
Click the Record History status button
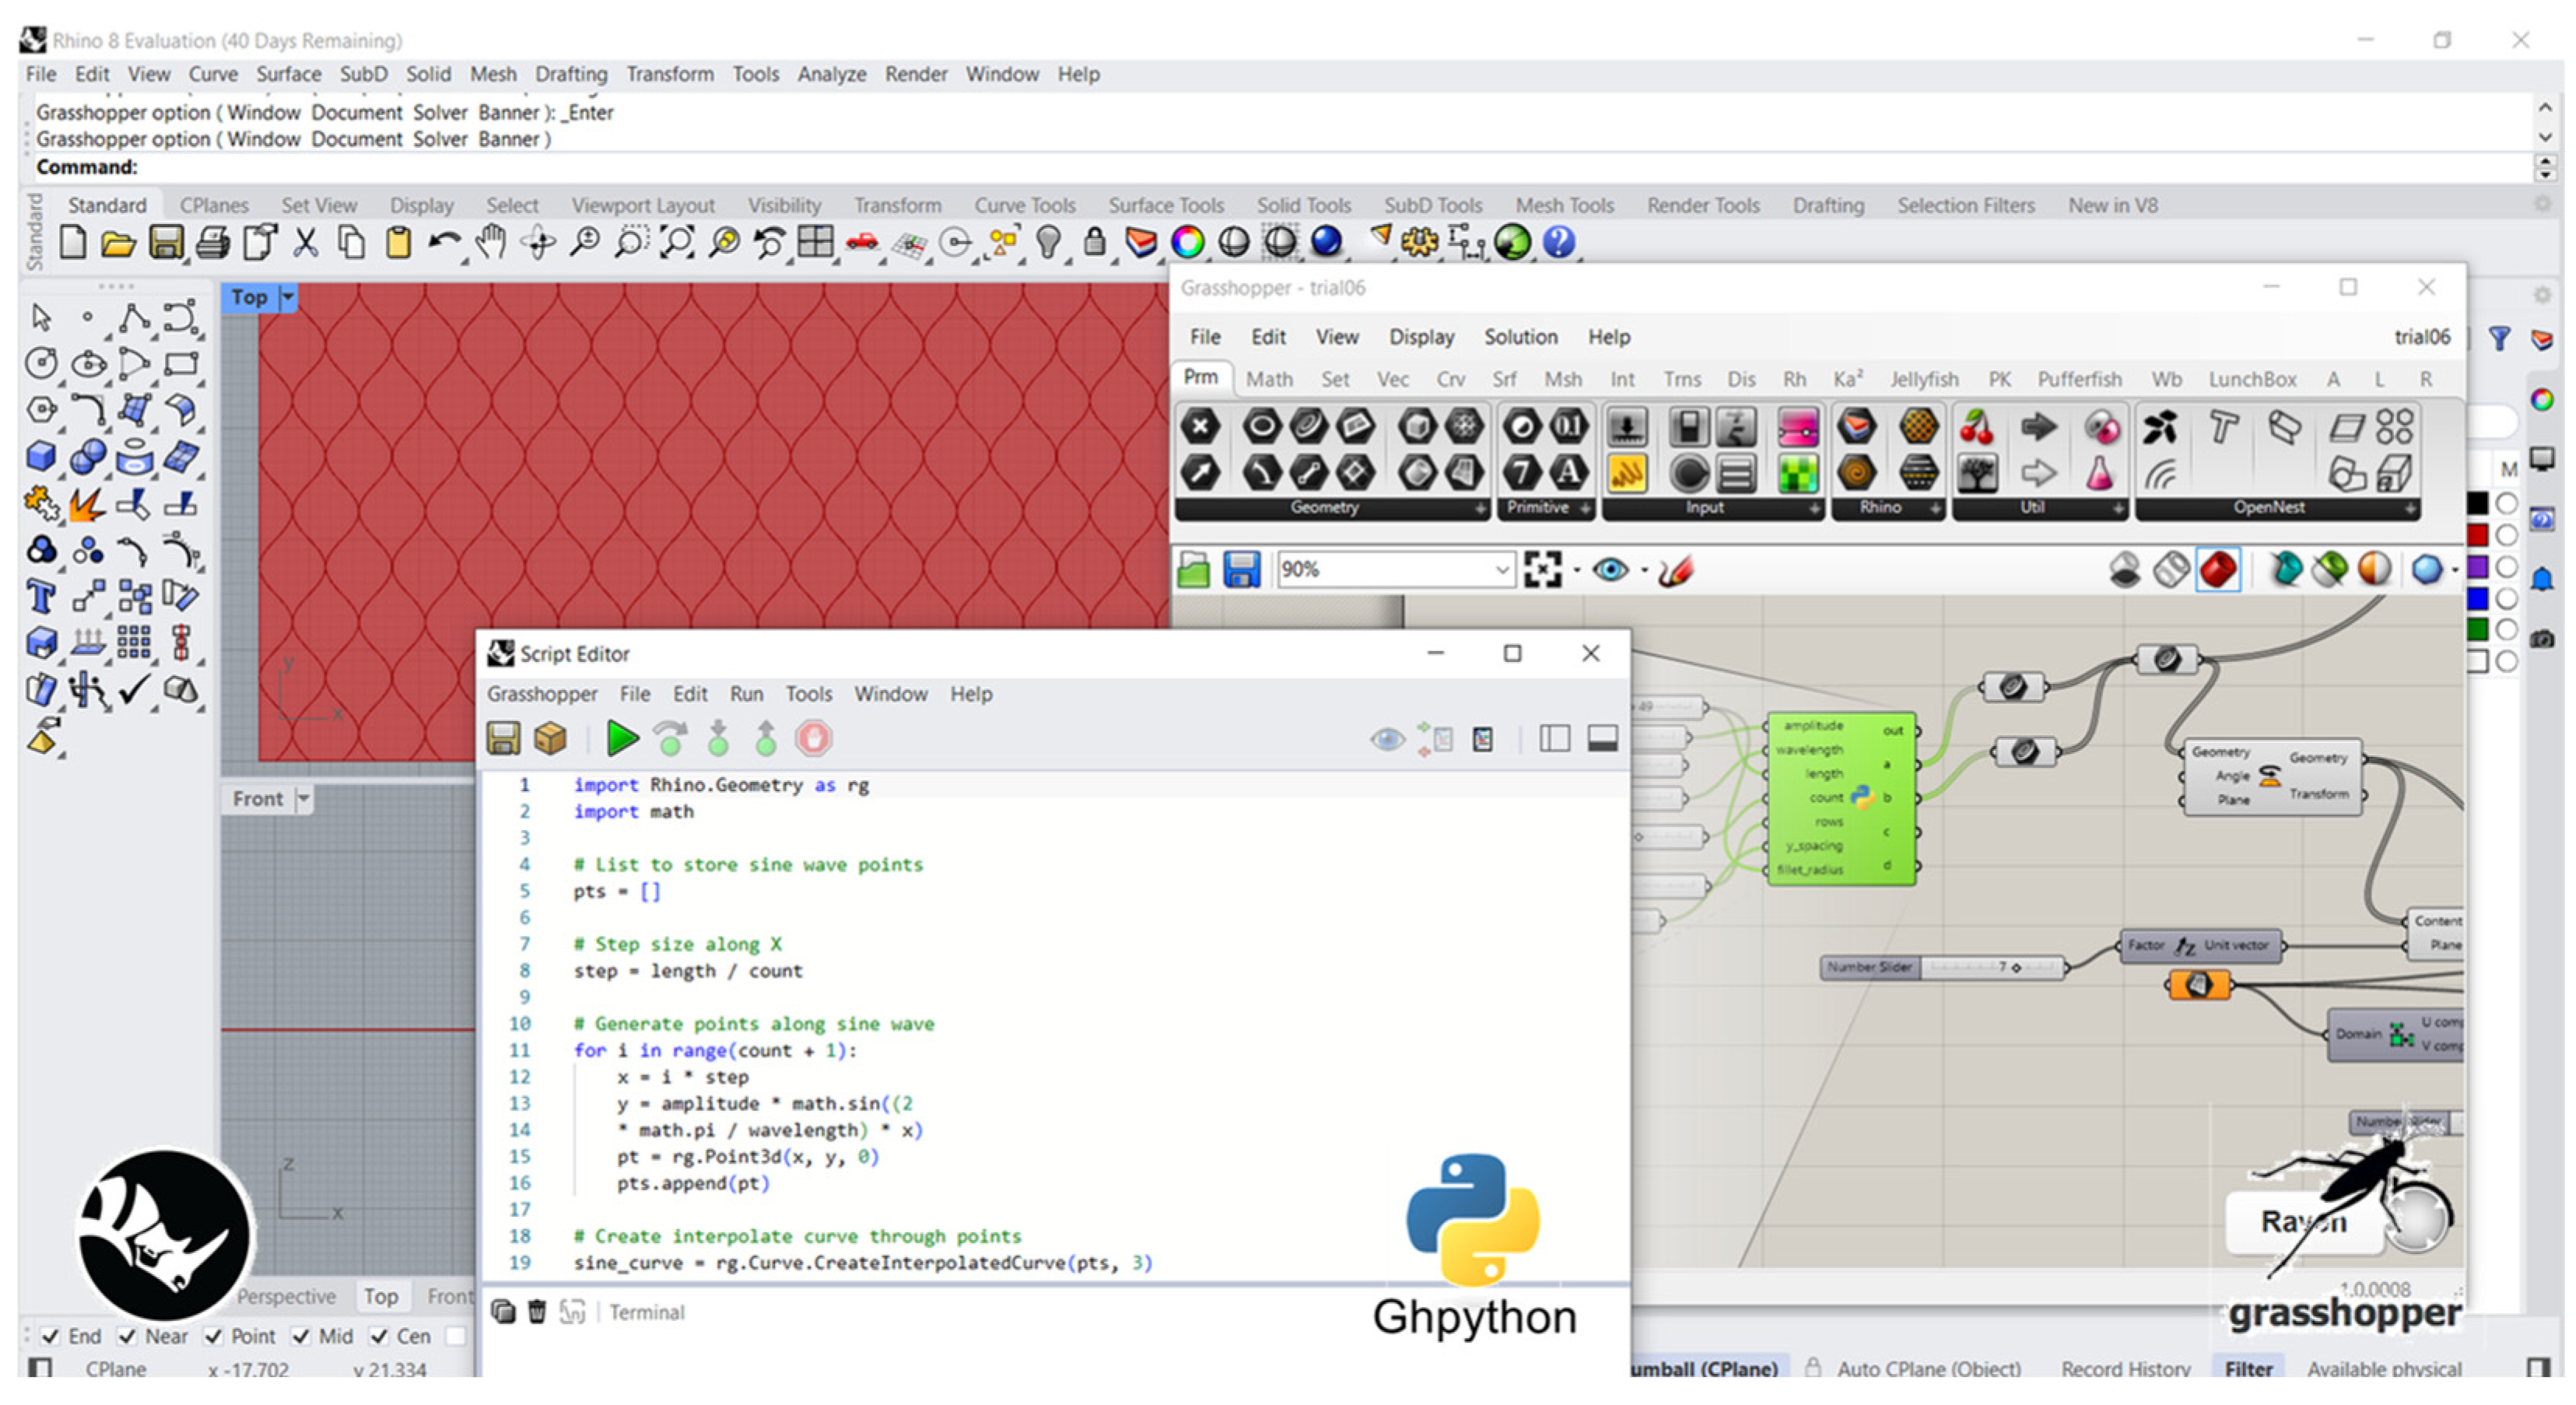click(2125, 1367)
